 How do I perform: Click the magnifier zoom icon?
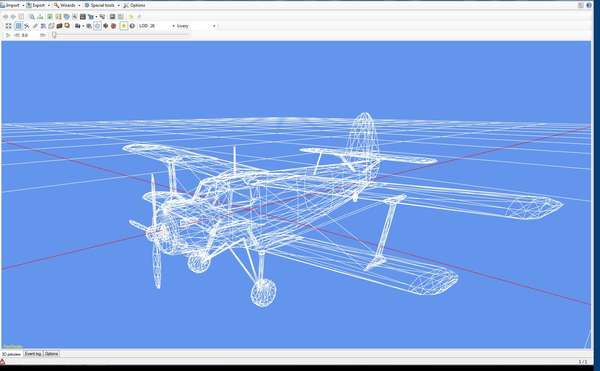coord(32,17)
